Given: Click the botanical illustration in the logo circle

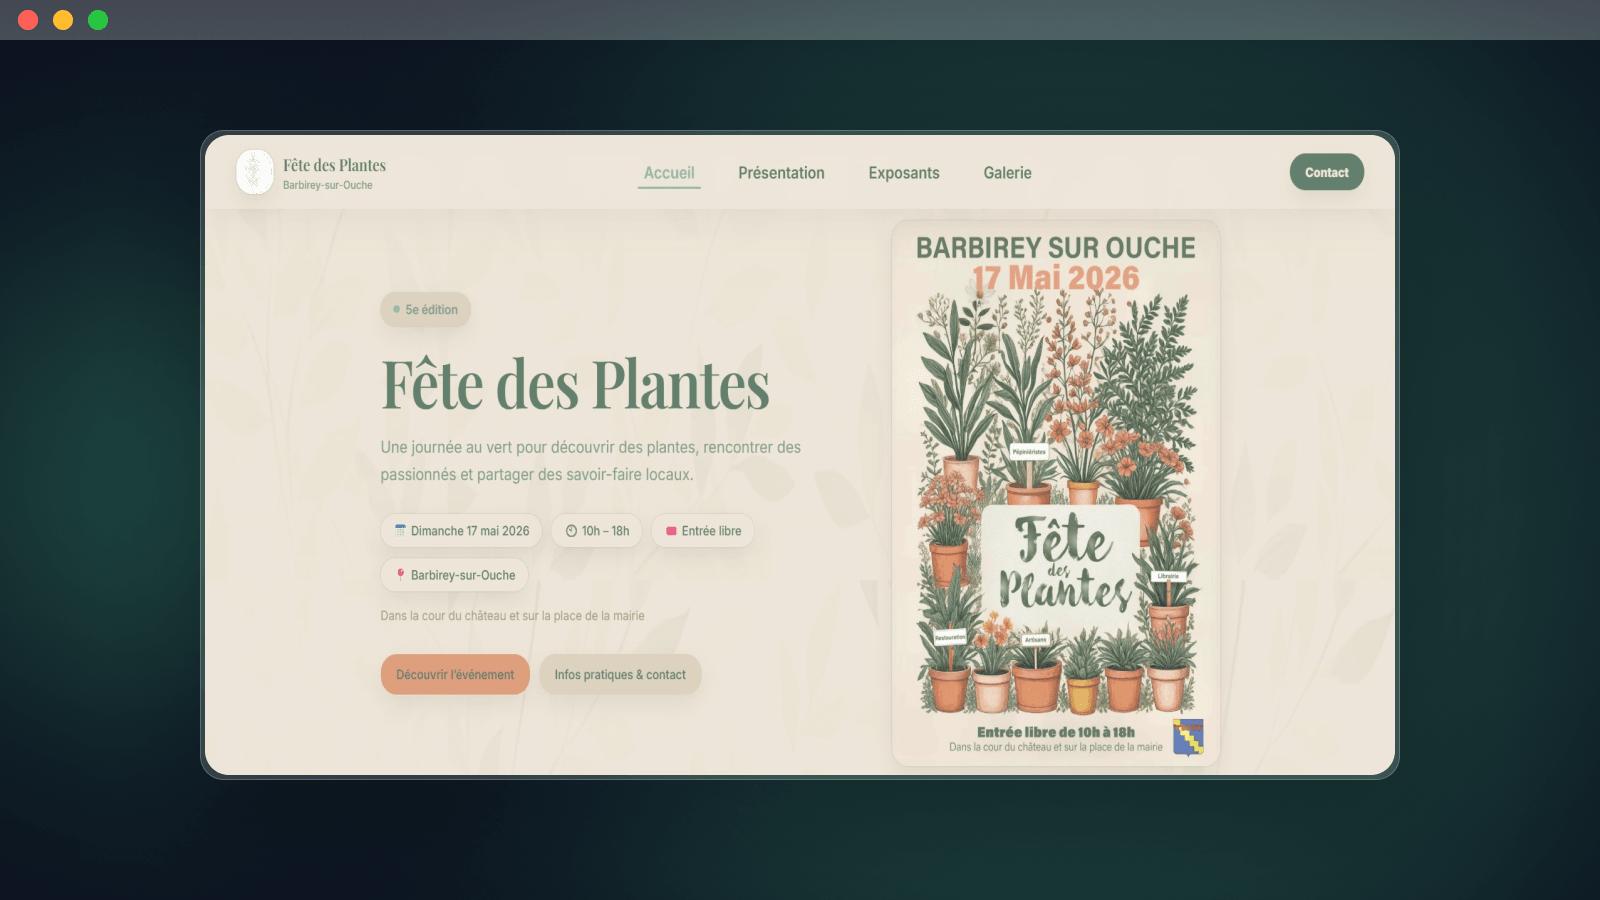Looking at the screenshot, I should [255, 171].
